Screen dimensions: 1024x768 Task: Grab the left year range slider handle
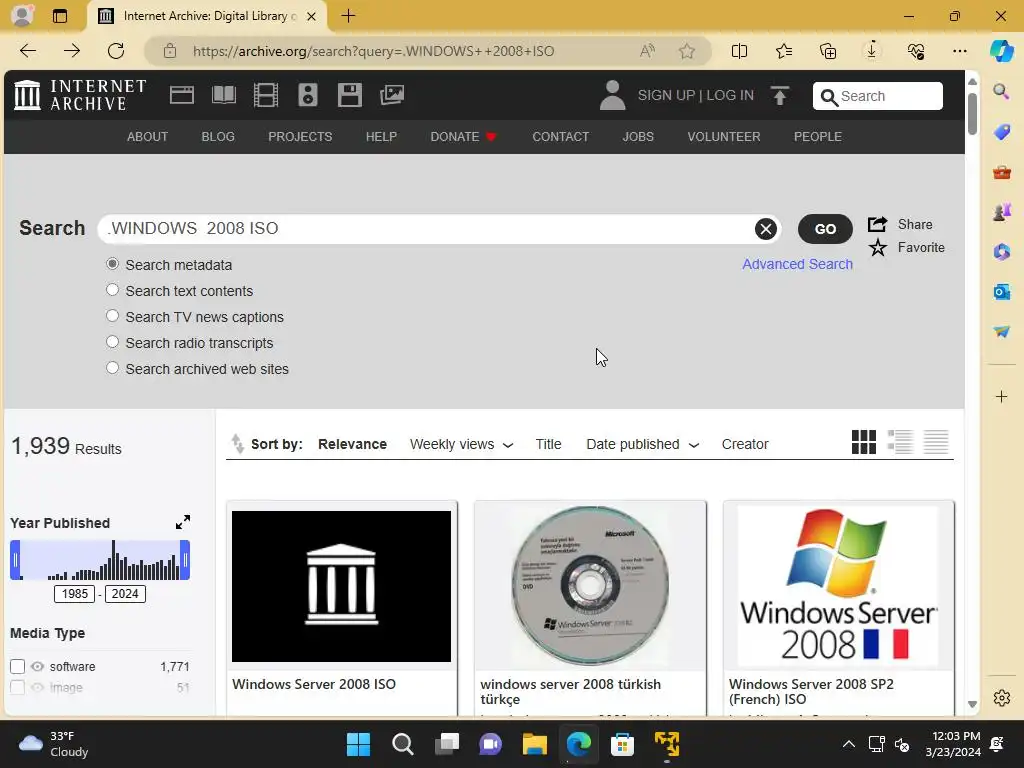click(16, 560)
